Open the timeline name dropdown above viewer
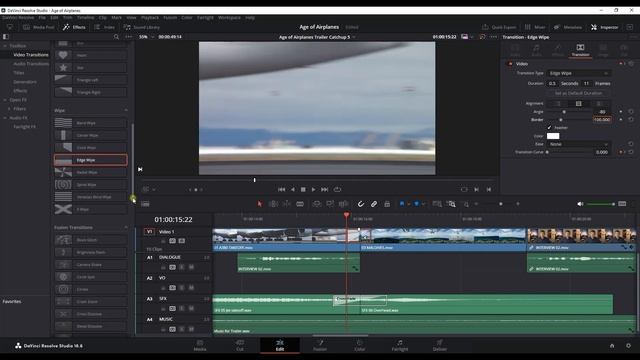640x360 pixels. point(317,37)
